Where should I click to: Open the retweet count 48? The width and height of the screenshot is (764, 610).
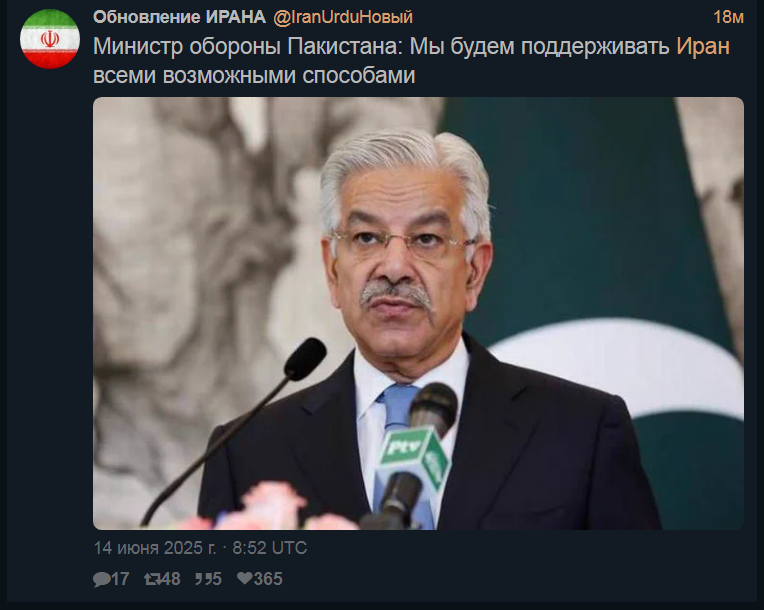pos(171,579)
